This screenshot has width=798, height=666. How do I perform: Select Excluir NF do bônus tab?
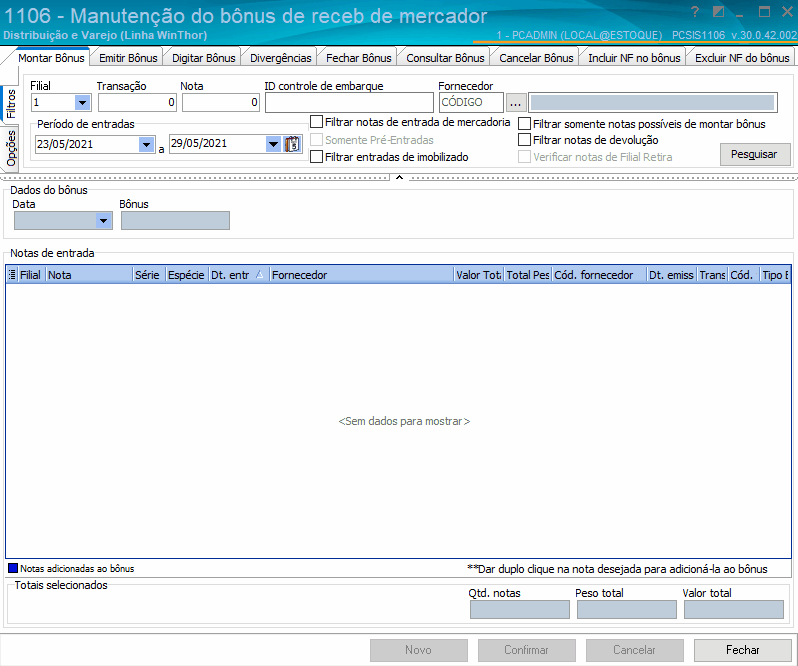(742, 58)
